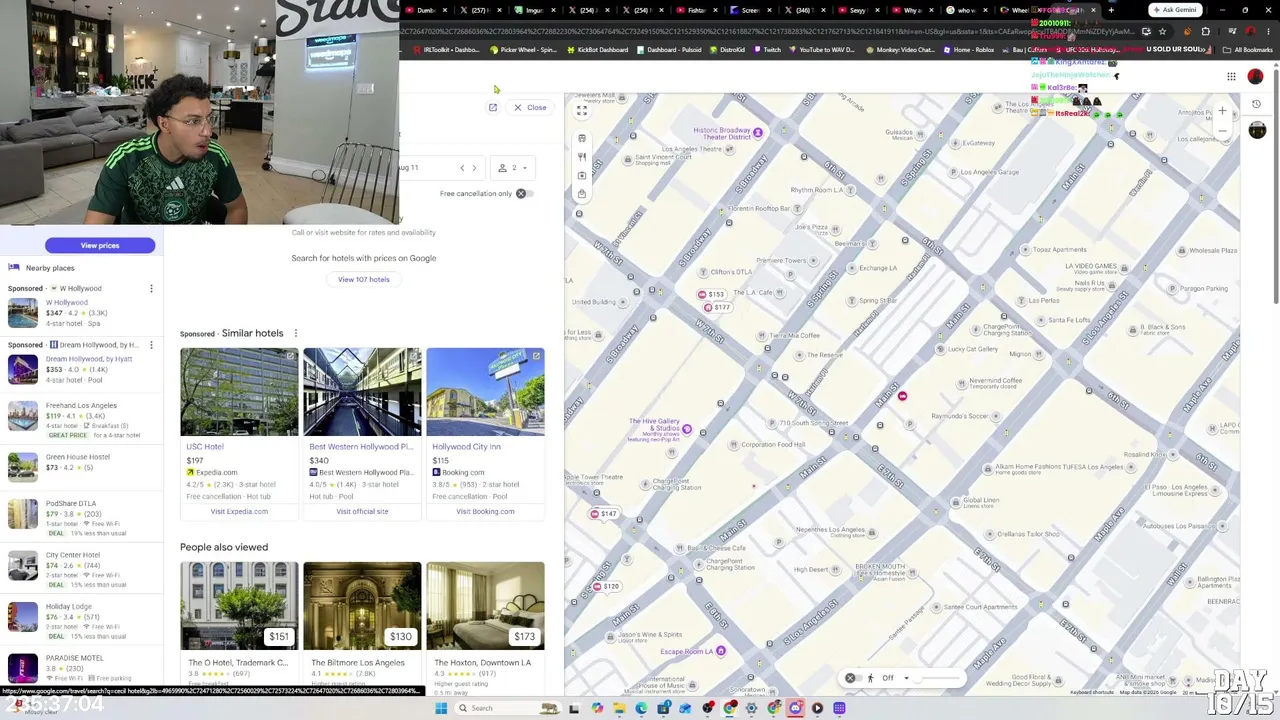This screenshot has width=1280, height=720.
Task: Open Visit Expedia.com link
Action: pyautogui.click(x=239, y=512)
